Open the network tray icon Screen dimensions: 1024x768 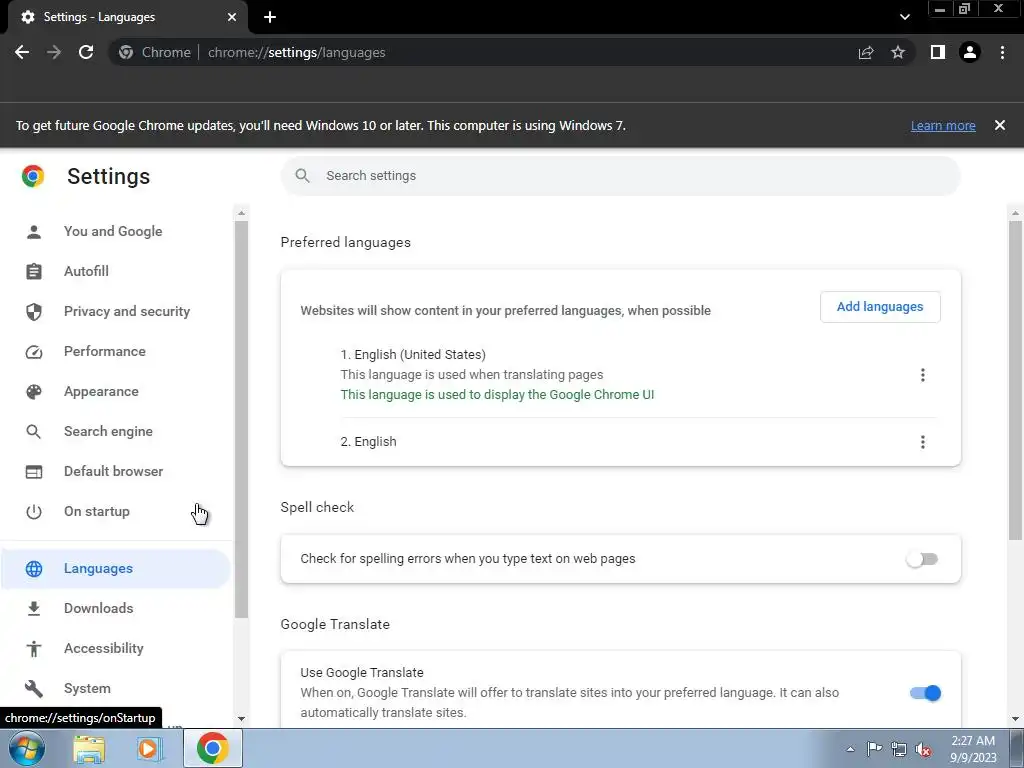point(899,749)
